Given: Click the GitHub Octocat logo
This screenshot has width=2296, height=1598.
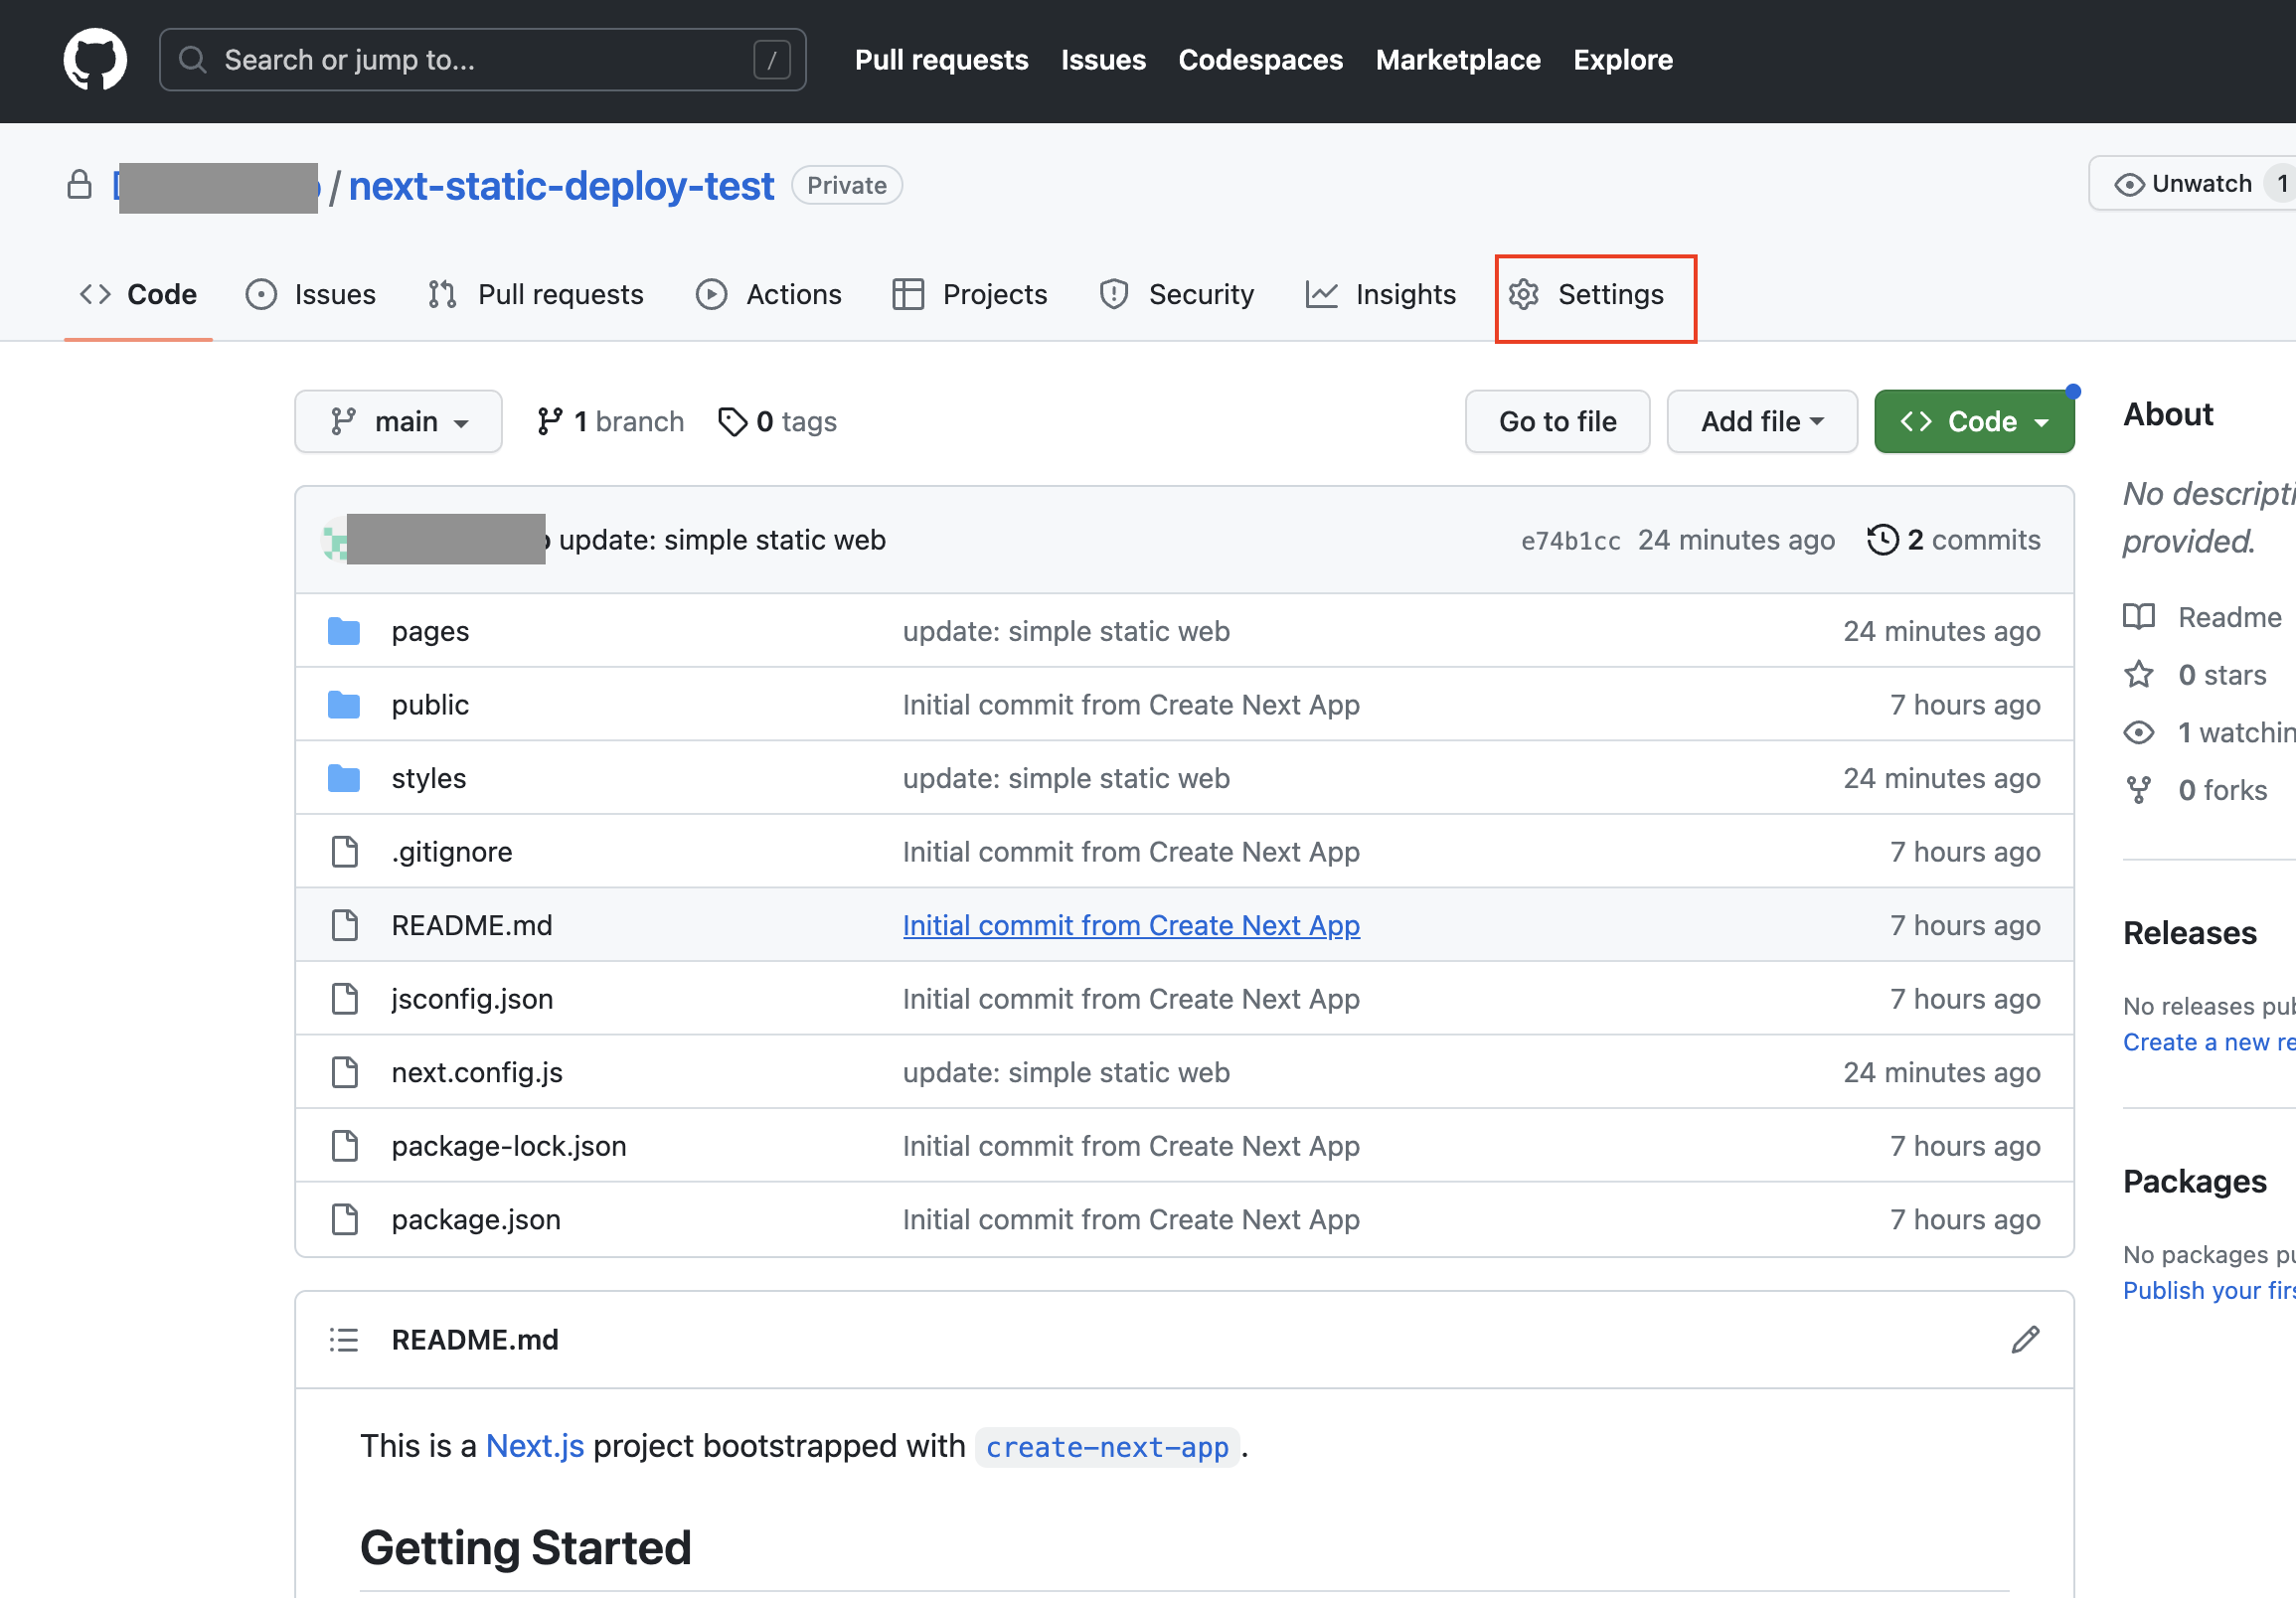Looking at the screenshot, I should (x=95, y=60).
